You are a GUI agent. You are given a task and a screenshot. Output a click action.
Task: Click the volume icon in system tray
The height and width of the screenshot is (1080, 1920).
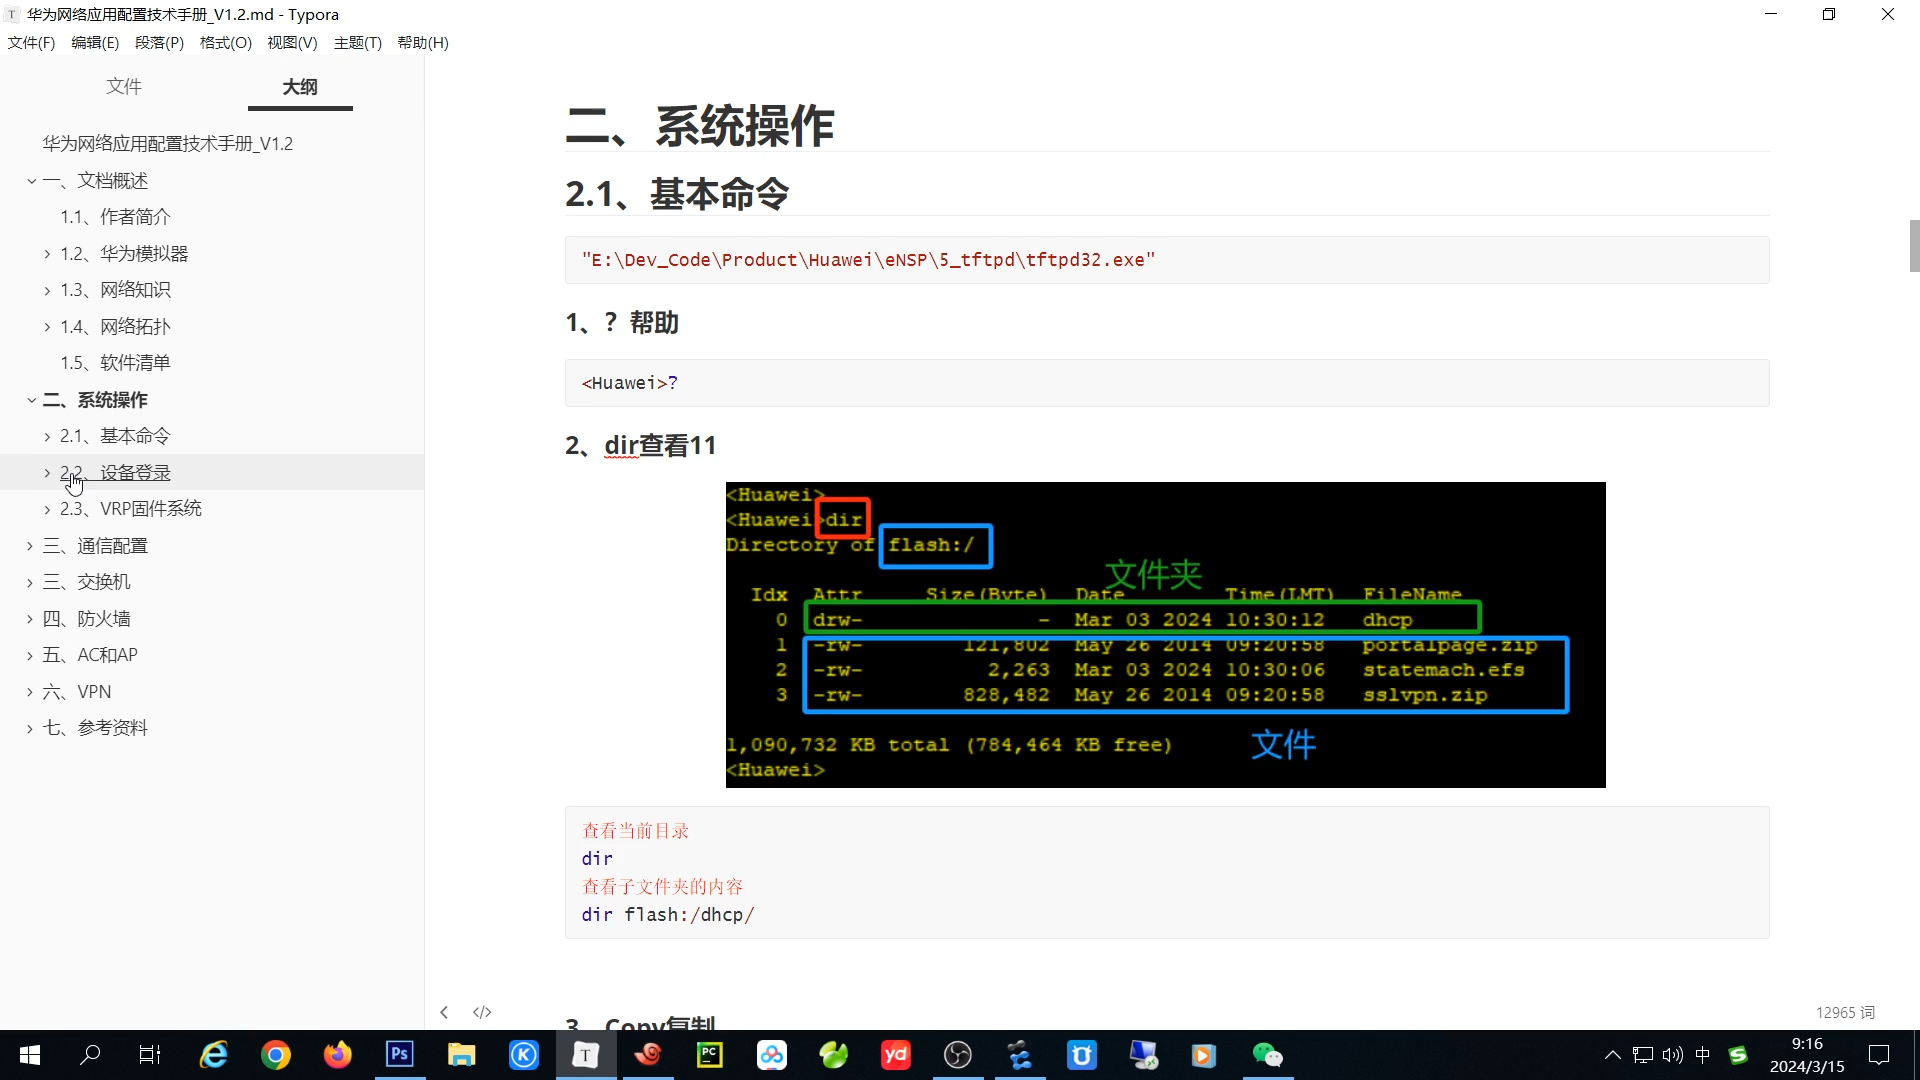tap(1673, 1055)
